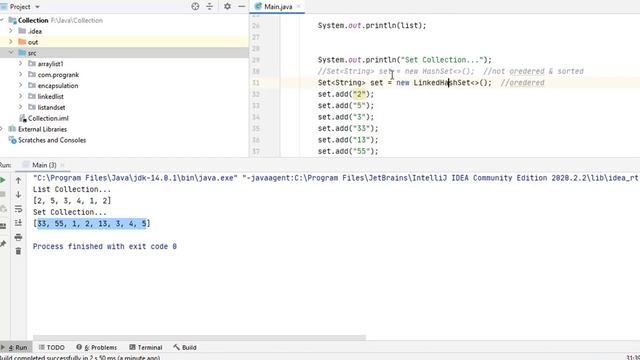The width and height of the screenshot is (640, 360).
Task: Click line number 29 in the gutter
Action: pyautogui.click(x=256, y=60)
